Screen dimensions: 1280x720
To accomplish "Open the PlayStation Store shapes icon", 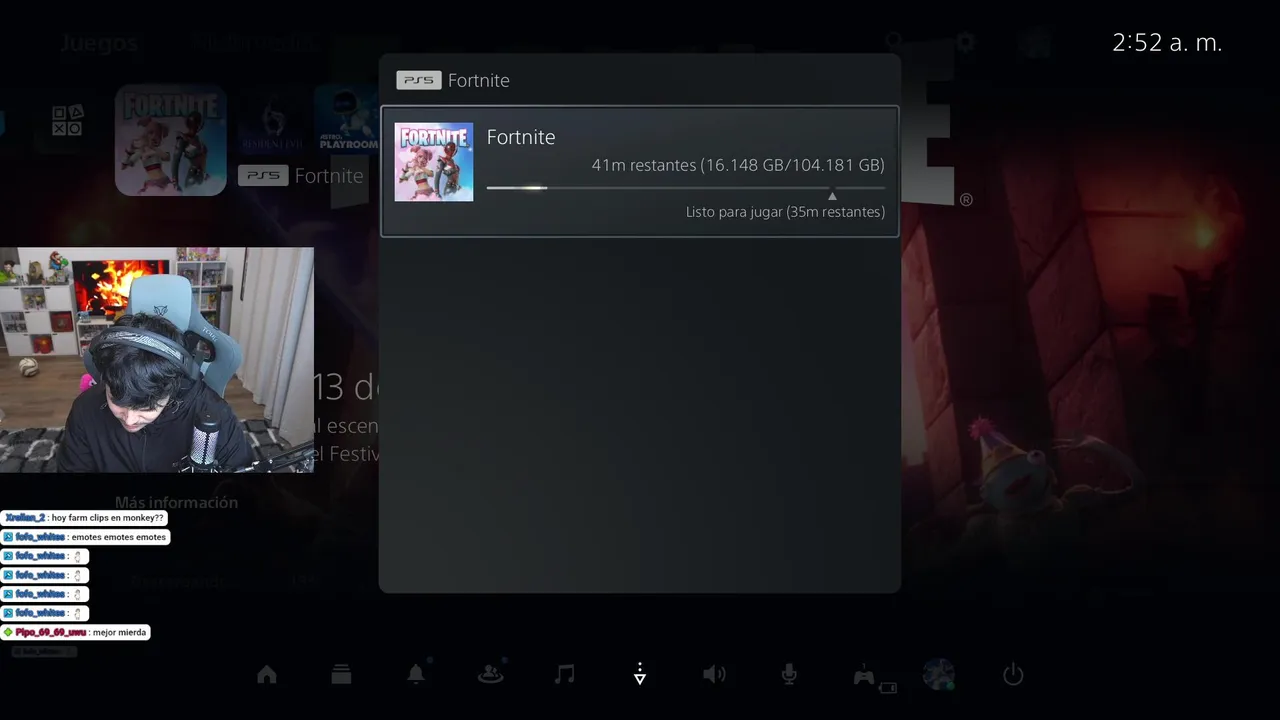I will [68, 120].
